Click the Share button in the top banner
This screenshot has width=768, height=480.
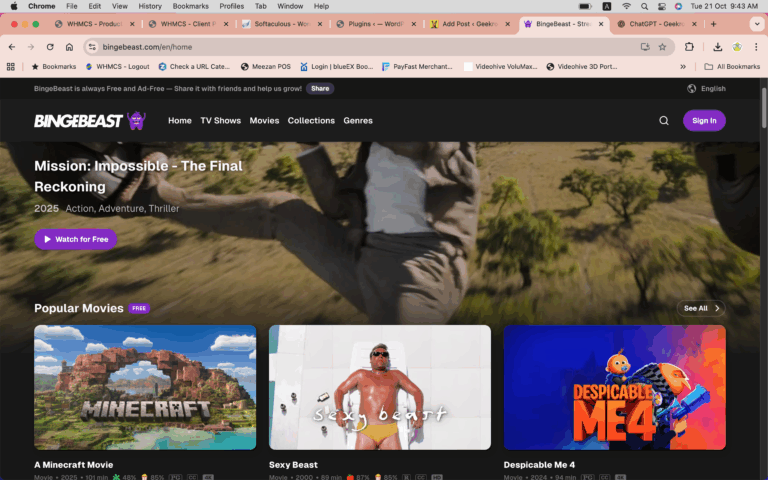(320, 89)
